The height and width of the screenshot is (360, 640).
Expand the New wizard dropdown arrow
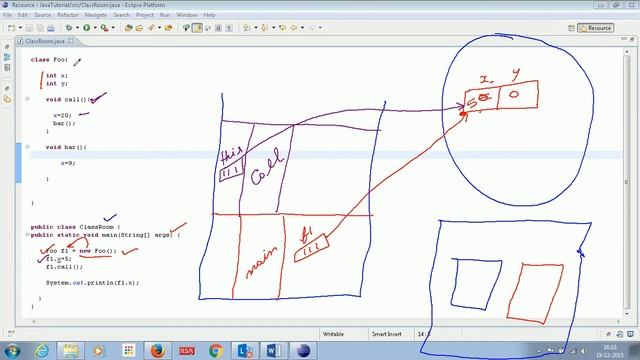20,28
